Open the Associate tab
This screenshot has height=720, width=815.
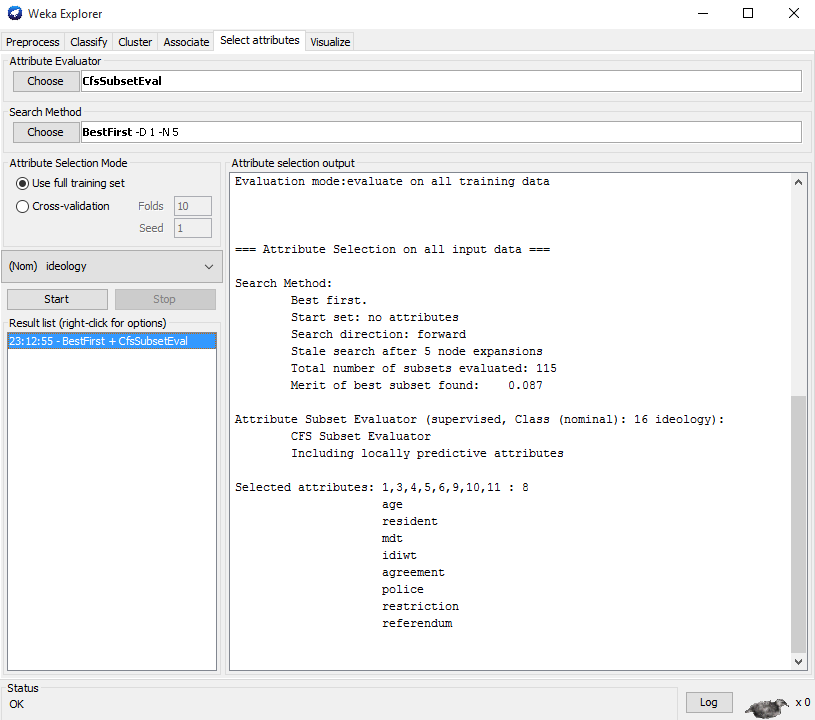click(x=186, y=42)
